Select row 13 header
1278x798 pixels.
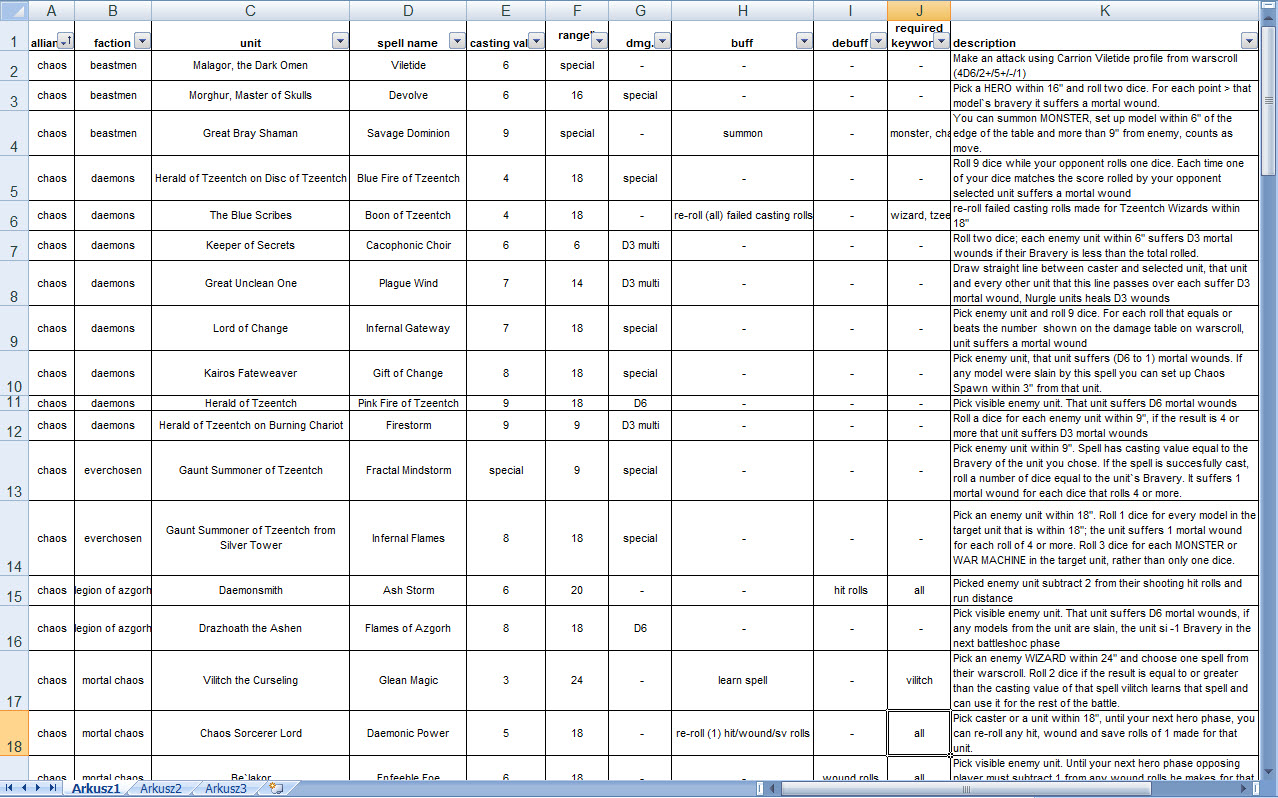point(13,470)
